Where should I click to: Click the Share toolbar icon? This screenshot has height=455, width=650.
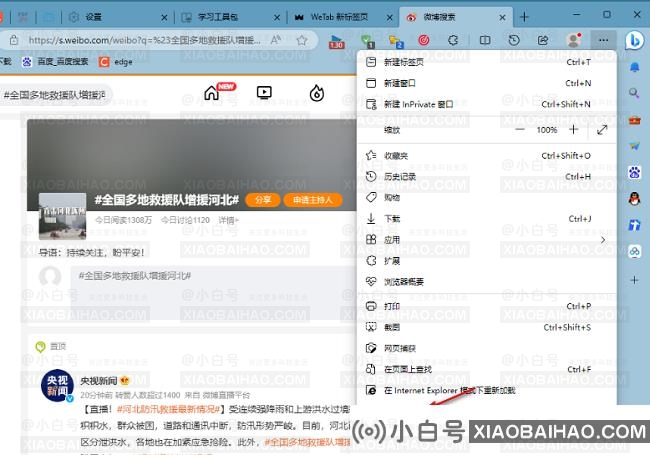coord(543,40)
